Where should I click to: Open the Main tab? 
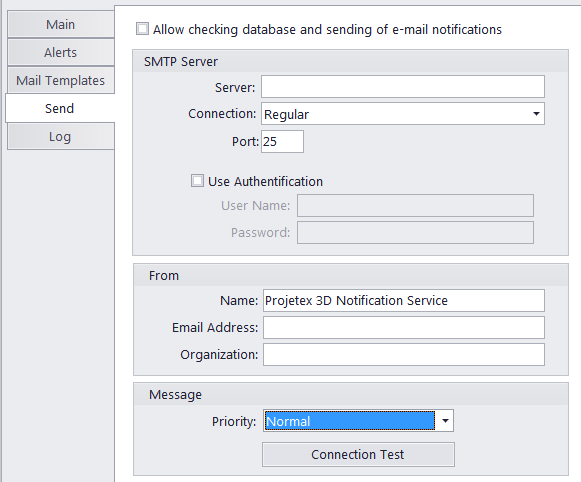pyautogui.click(x=60, y=24)
